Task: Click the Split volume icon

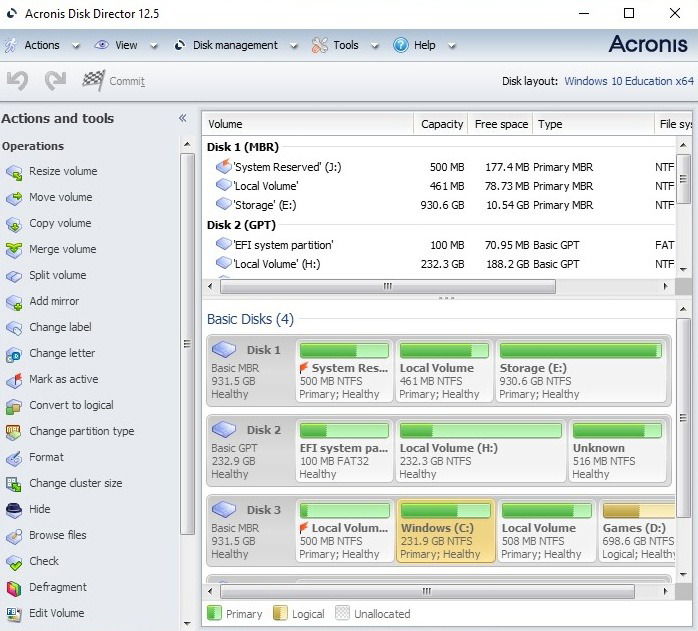Action: (14, 276)
